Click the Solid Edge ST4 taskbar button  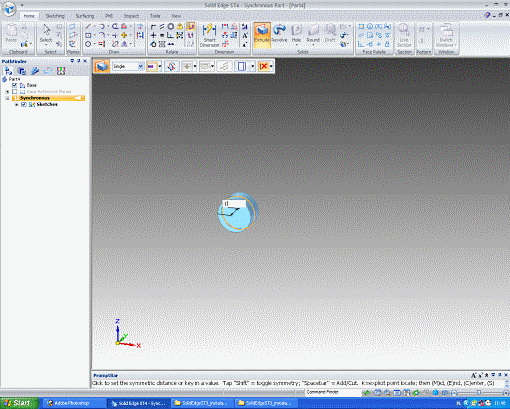tap(139, 403)
